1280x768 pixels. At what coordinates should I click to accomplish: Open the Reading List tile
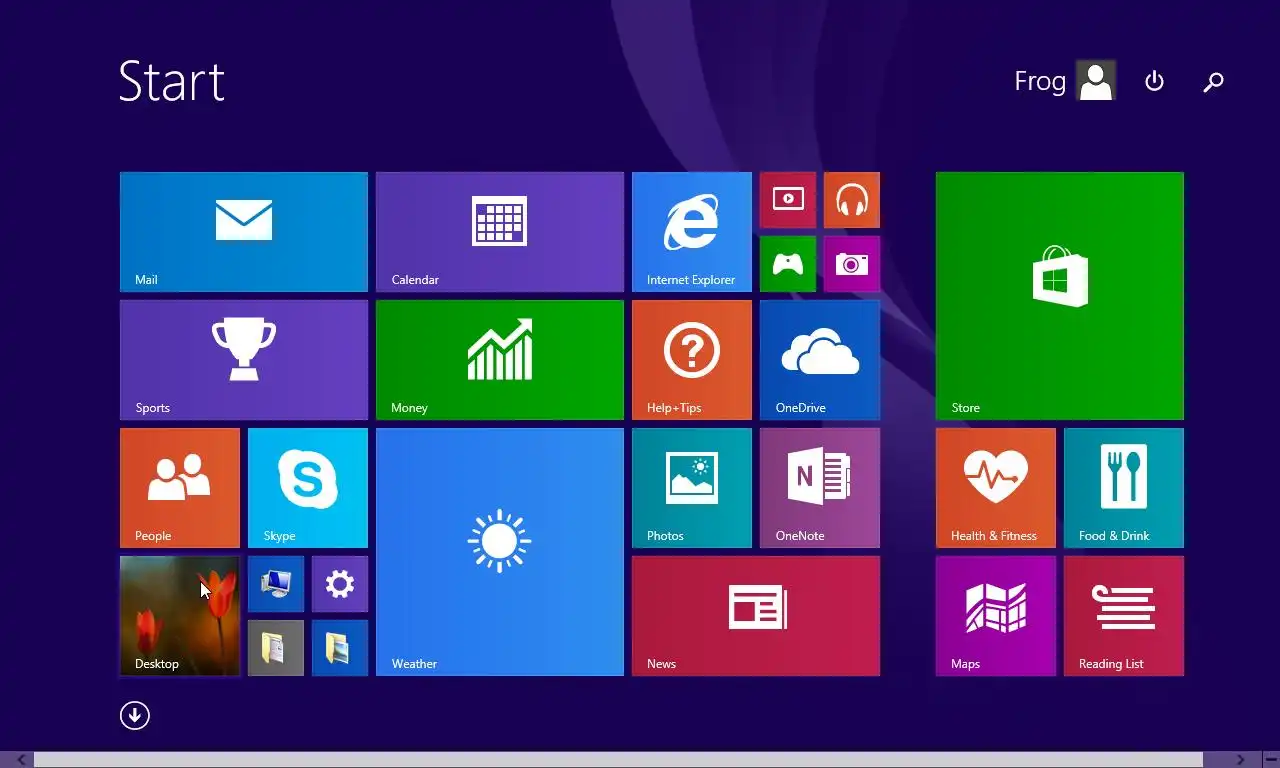[x=1124, y=616]
